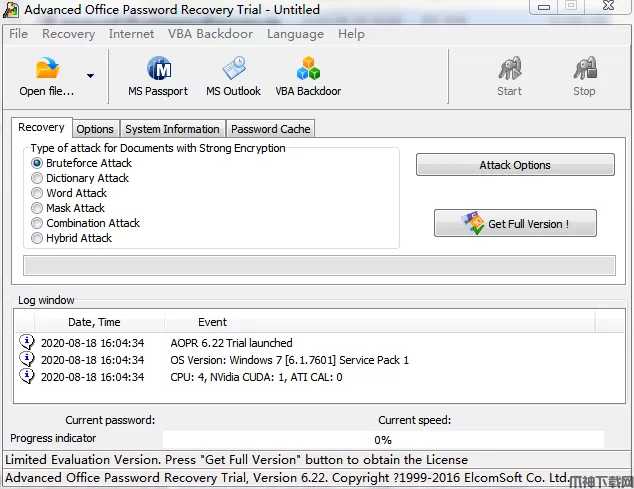The image size is (634, 489).
Task: Click the 0% progress indicator bar
Action: tap(383, 440)
